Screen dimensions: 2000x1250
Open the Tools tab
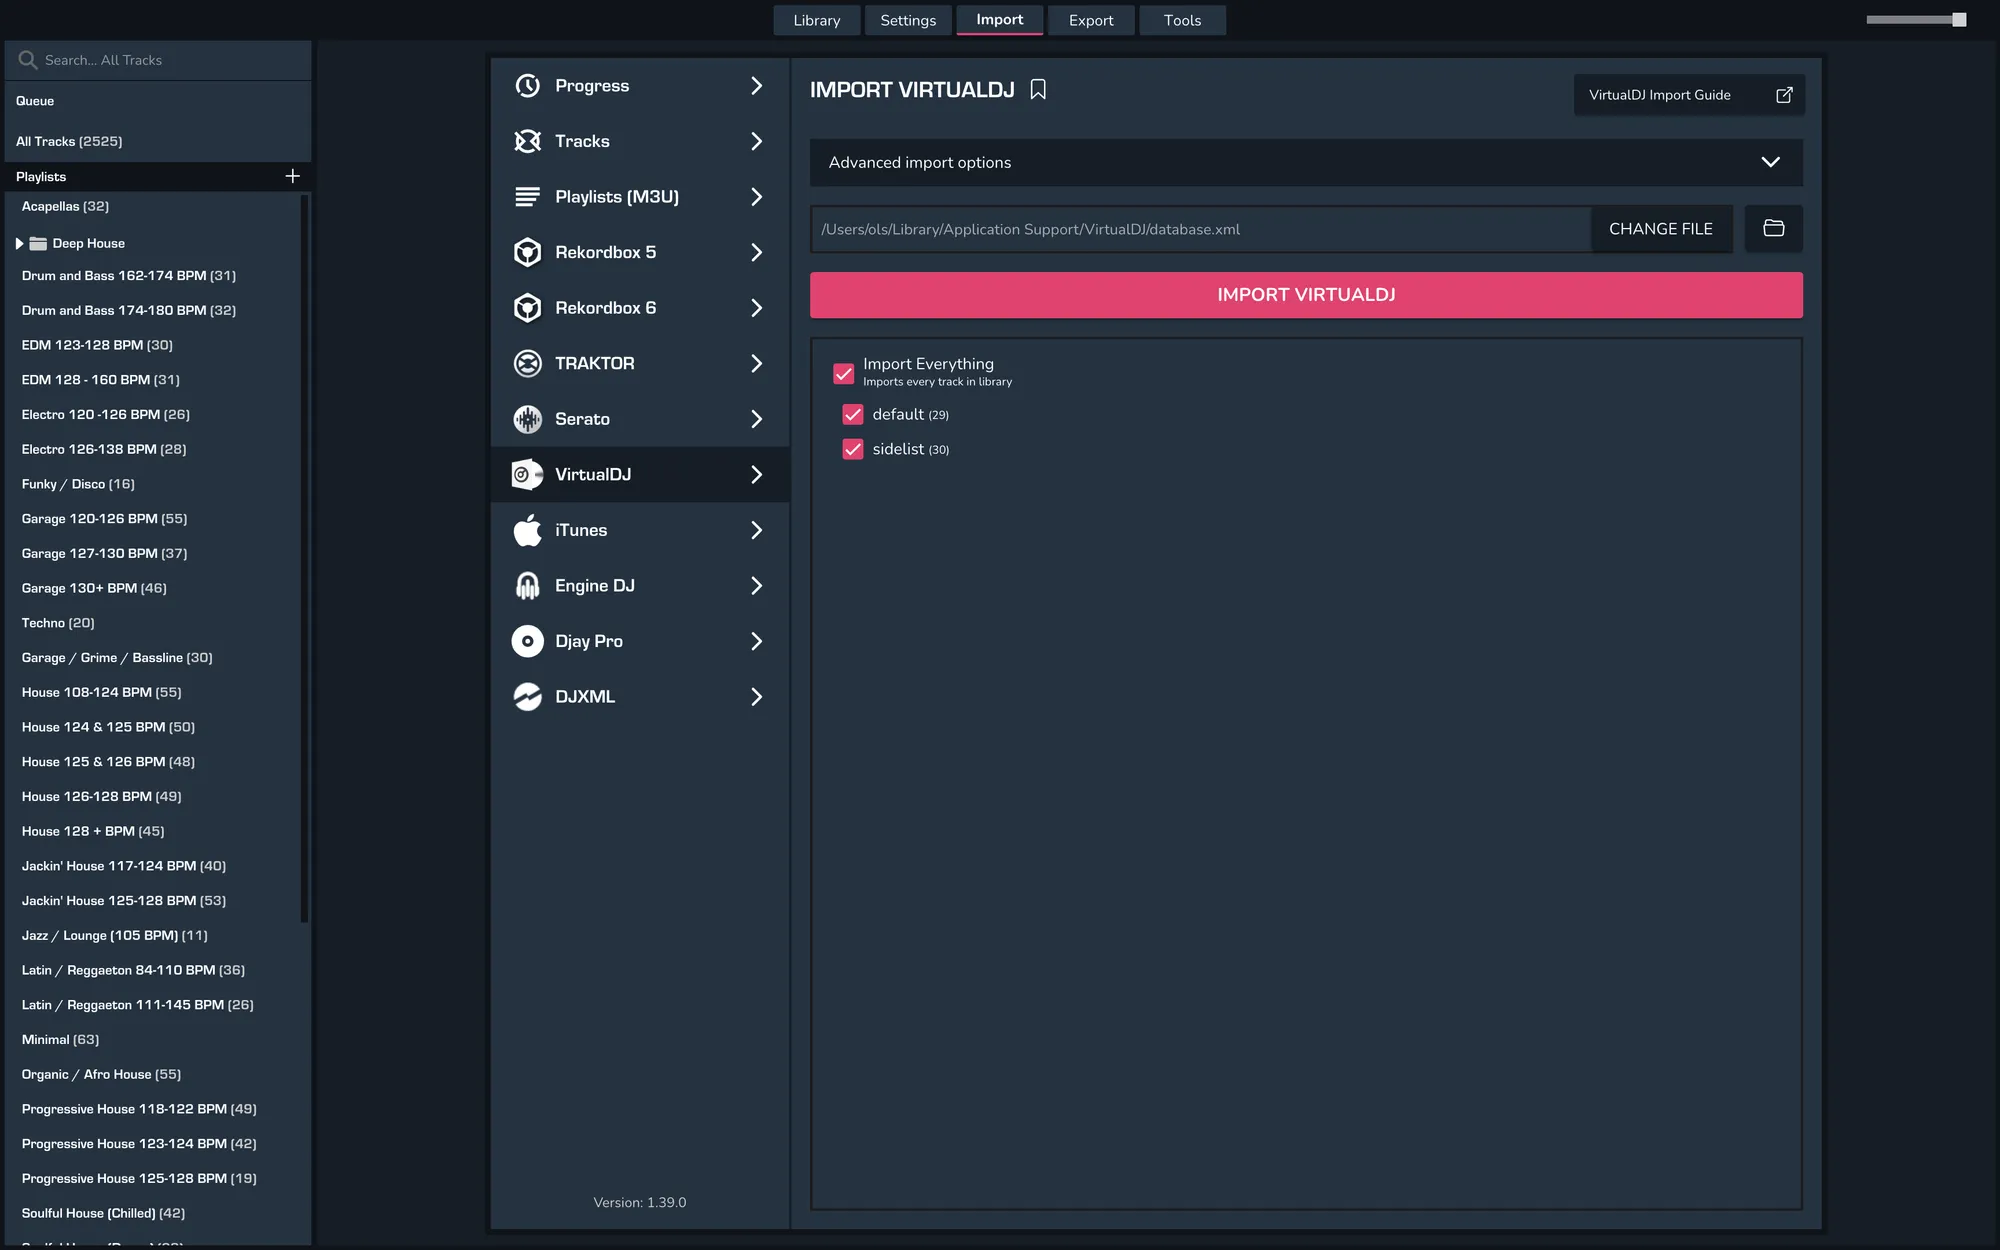tap(1181, 20)
